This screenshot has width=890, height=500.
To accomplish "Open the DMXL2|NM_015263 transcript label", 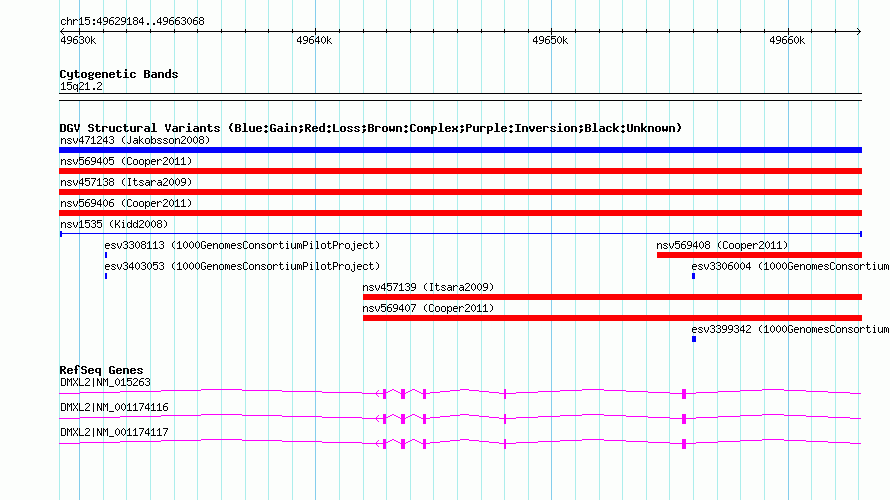I will (106, 383).
